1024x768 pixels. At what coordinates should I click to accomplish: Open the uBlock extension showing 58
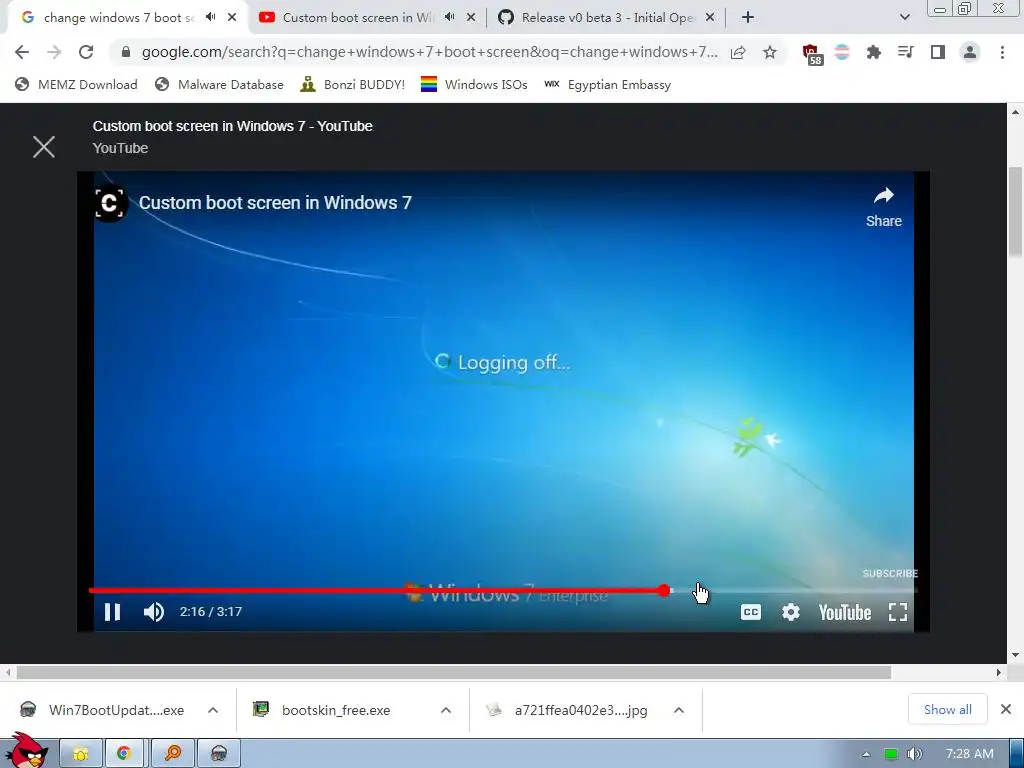click(812, 54)
